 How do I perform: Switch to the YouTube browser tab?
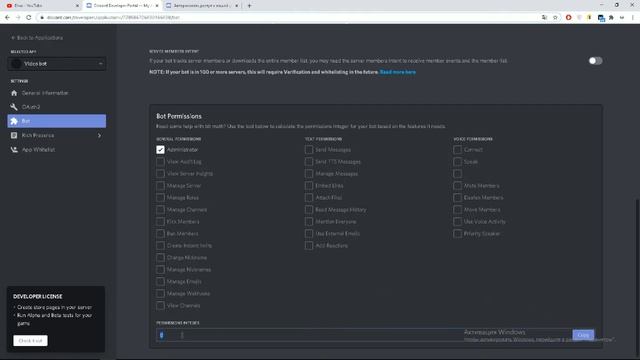pos(41,6)
